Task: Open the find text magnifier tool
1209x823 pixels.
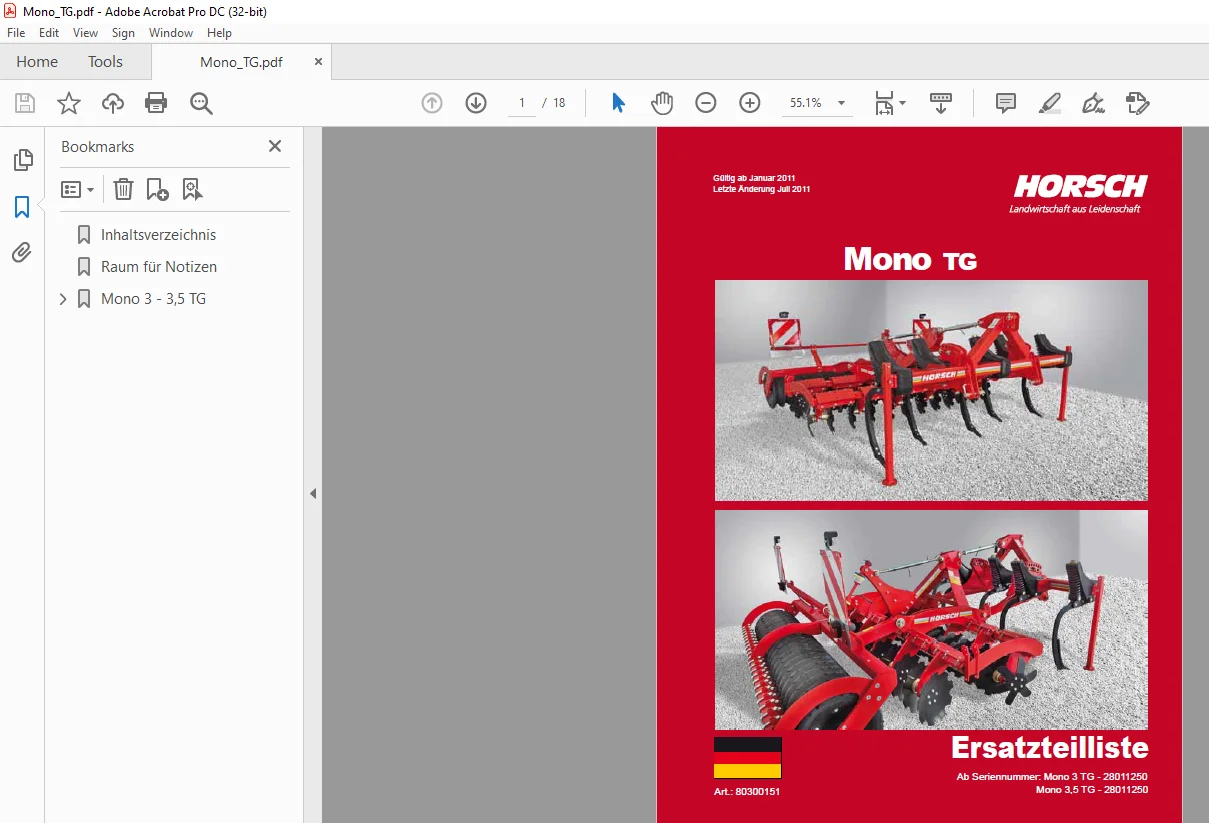Action: [201, 103]
